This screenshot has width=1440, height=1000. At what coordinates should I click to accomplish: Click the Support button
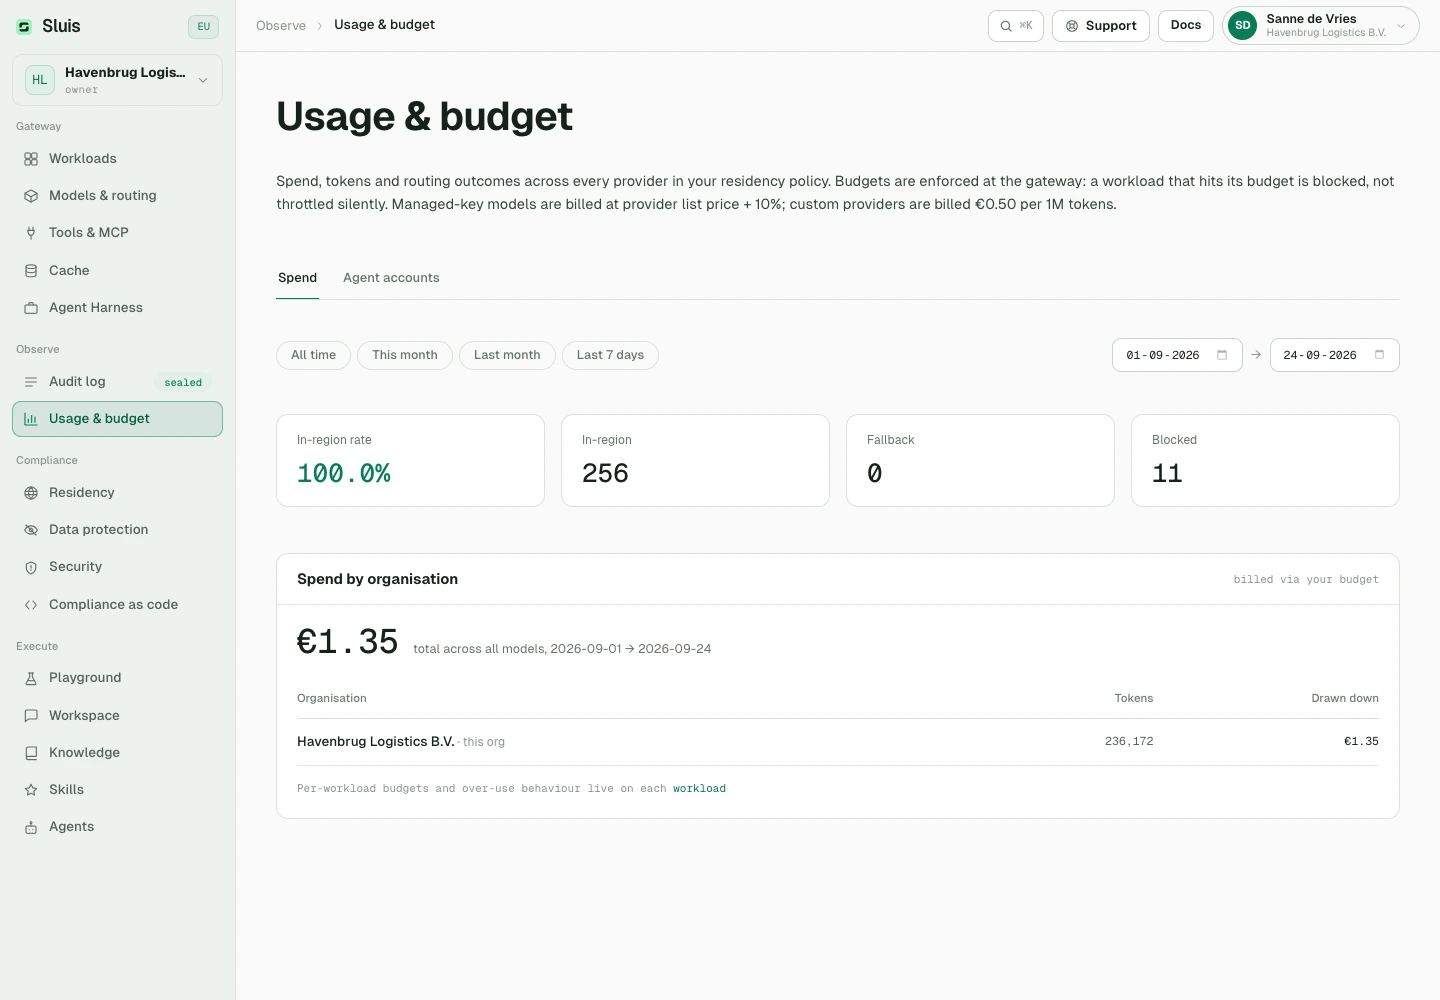1101,26
